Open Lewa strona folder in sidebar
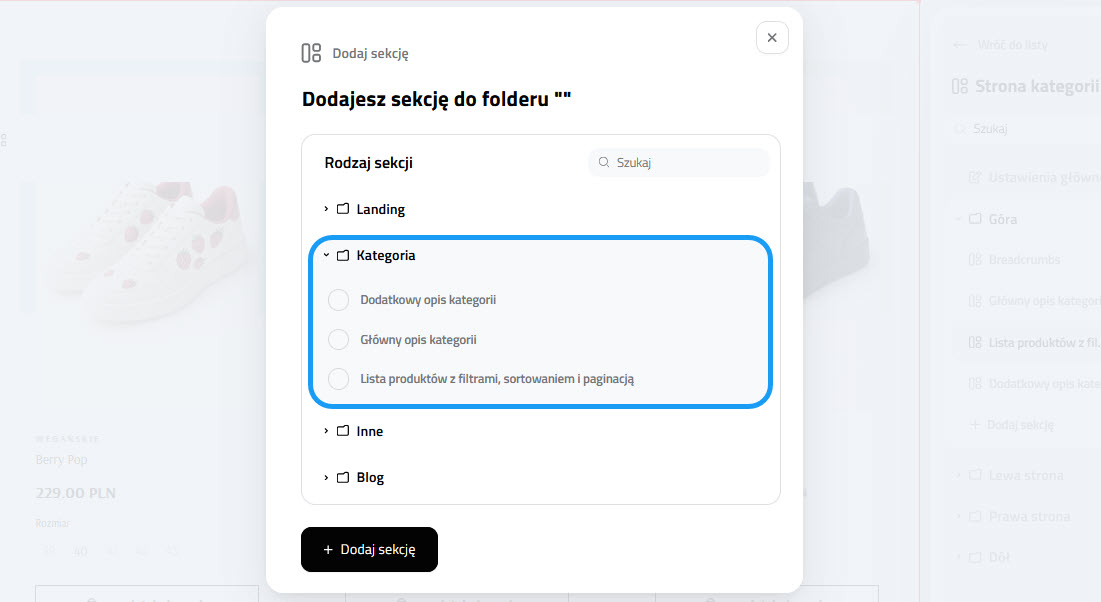 tap(1025, 476)
